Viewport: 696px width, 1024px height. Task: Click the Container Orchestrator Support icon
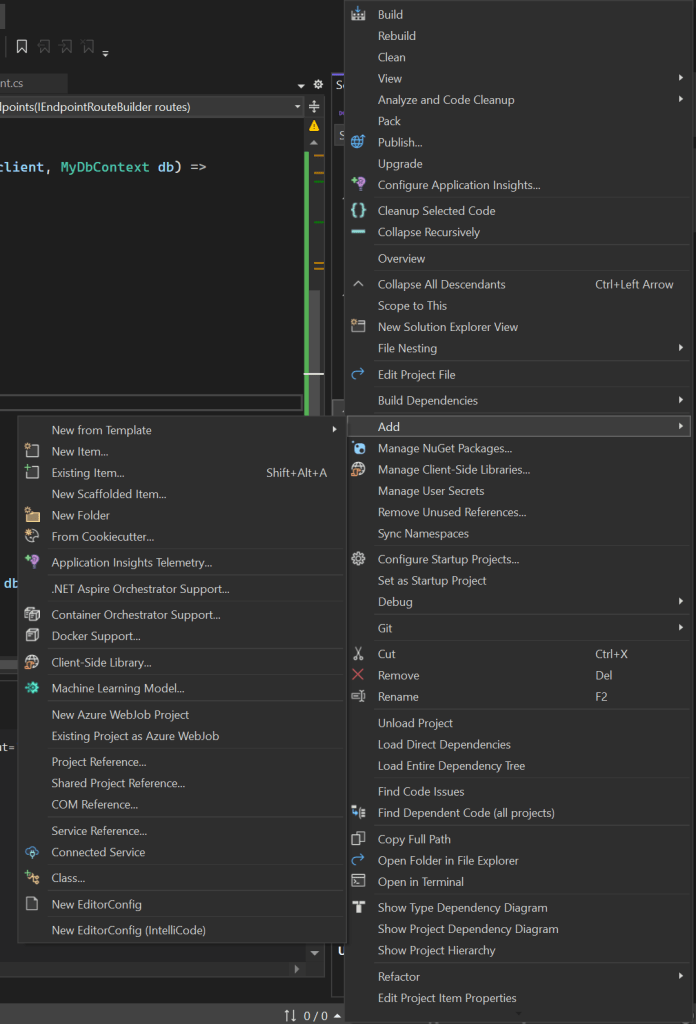point(32,614)
